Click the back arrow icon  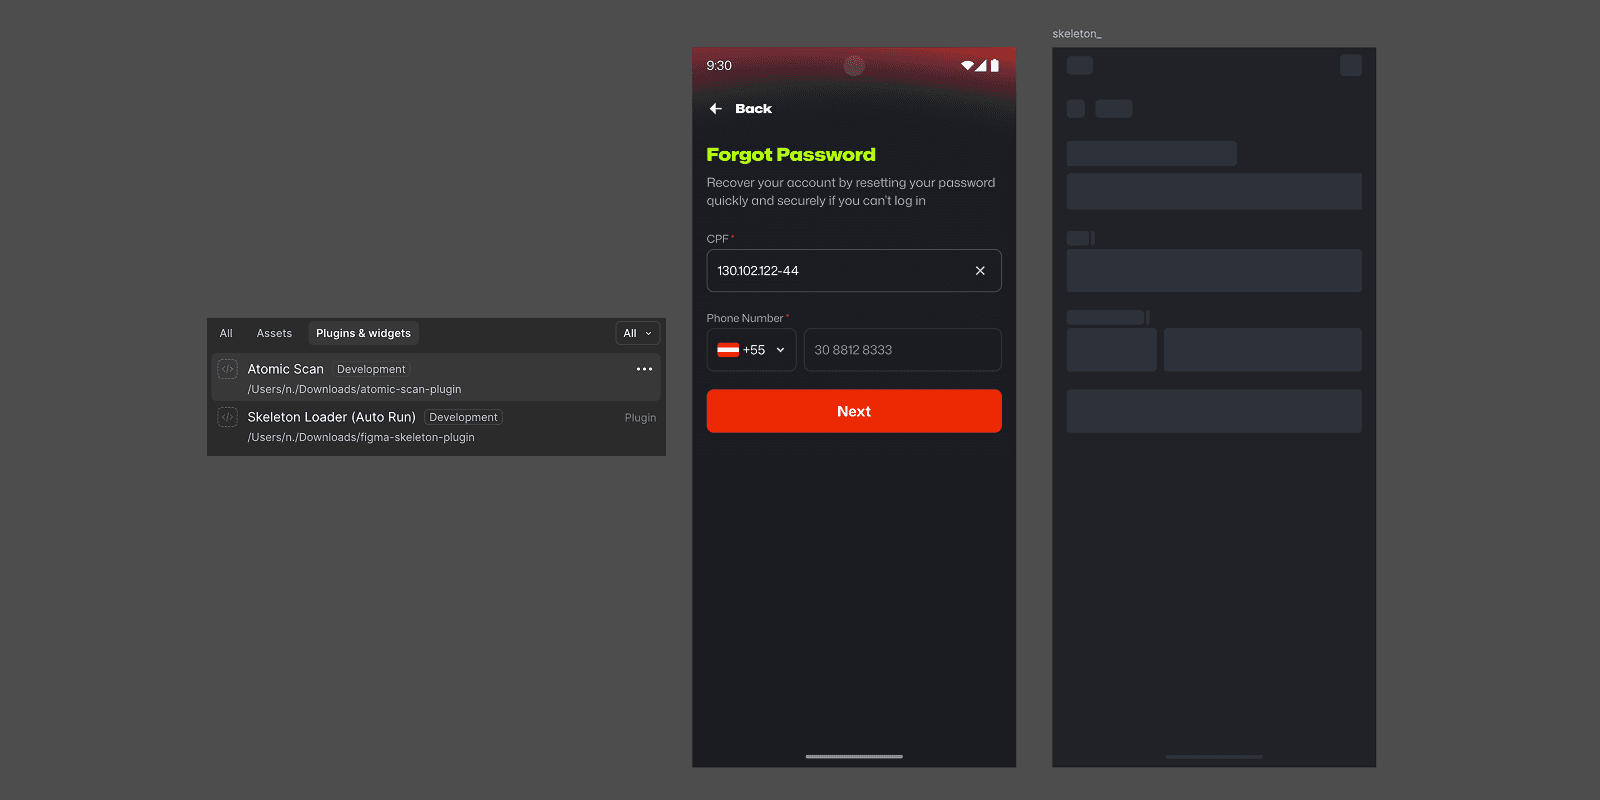(716, 109)
